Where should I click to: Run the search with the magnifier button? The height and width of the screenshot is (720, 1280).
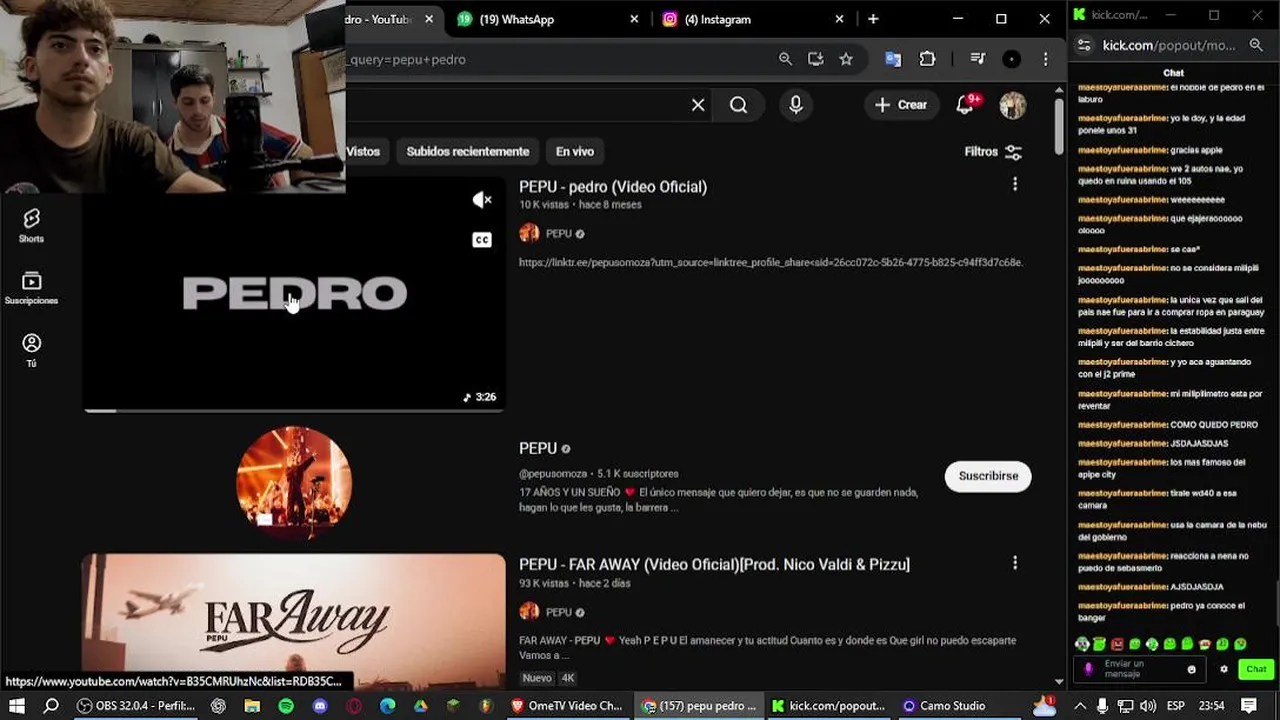click(738, 105)
